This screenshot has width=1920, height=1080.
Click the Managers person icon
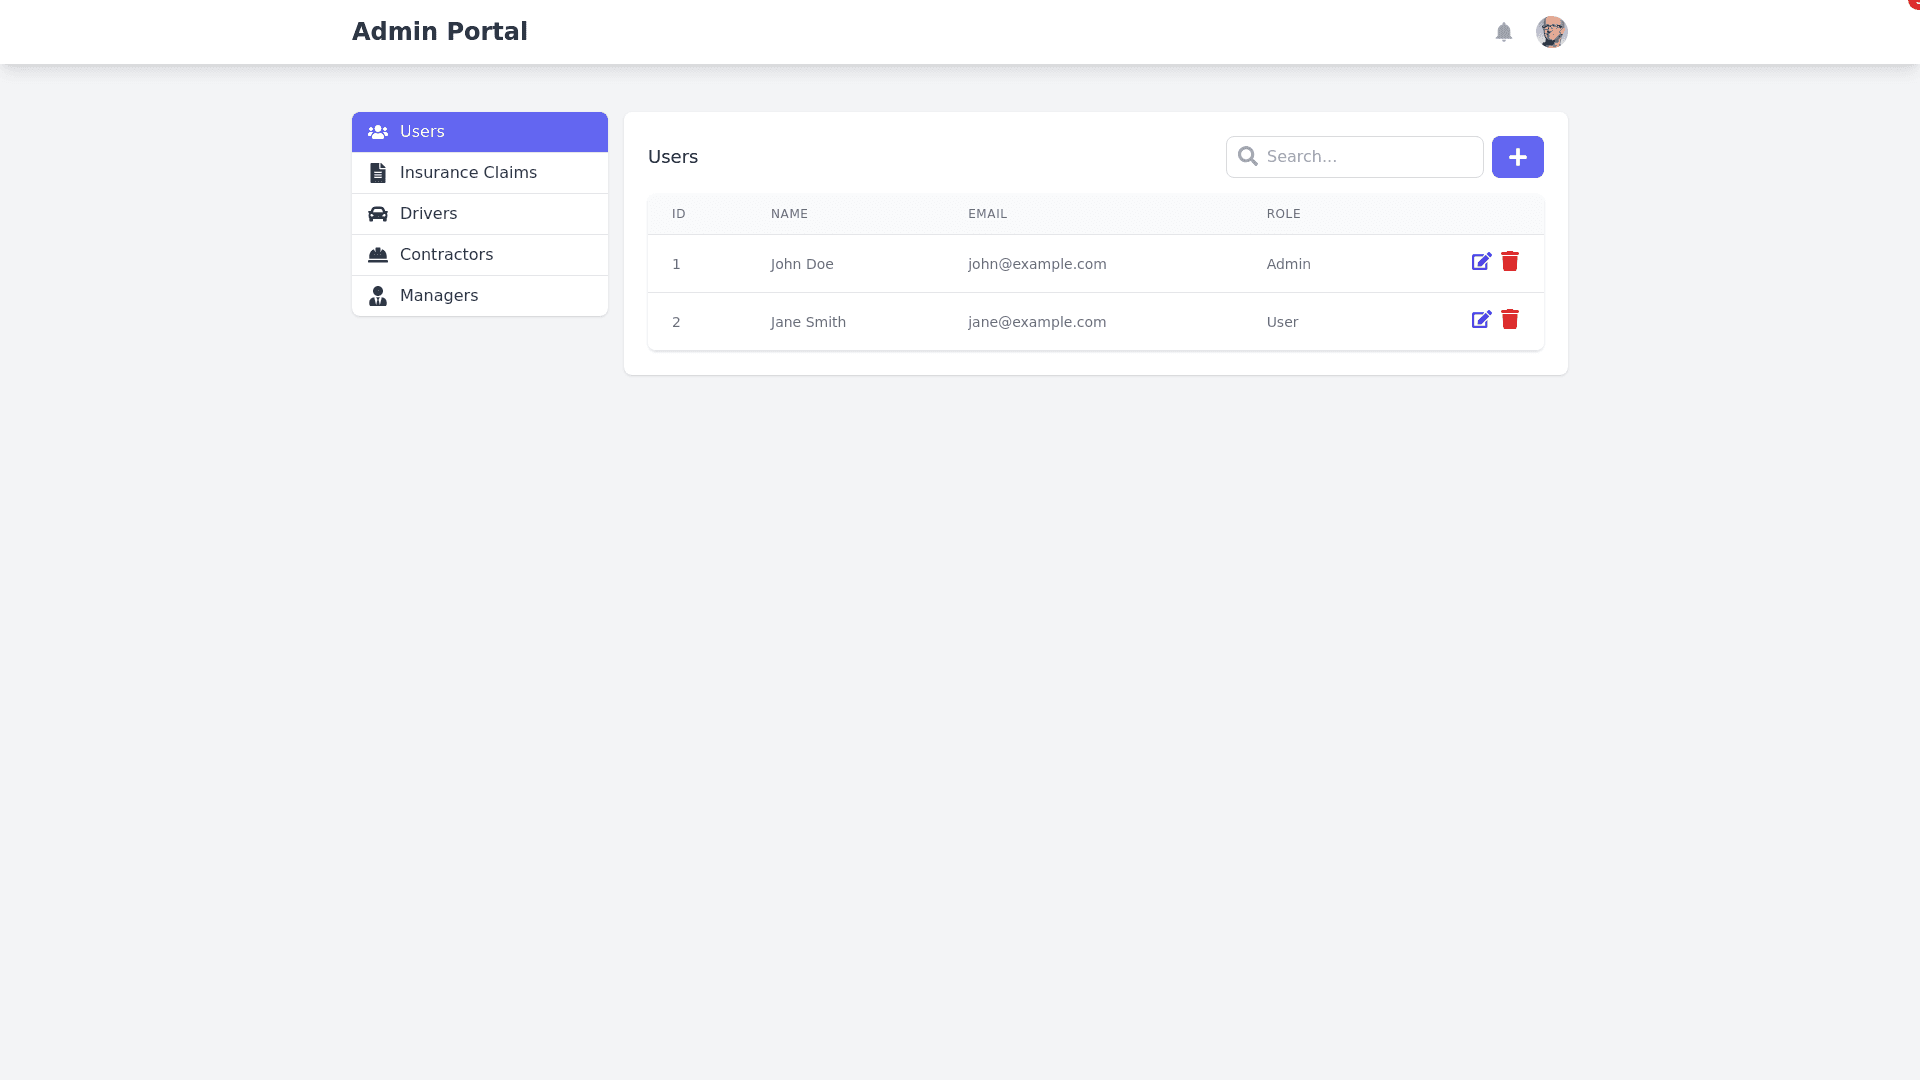coord(377,295)
